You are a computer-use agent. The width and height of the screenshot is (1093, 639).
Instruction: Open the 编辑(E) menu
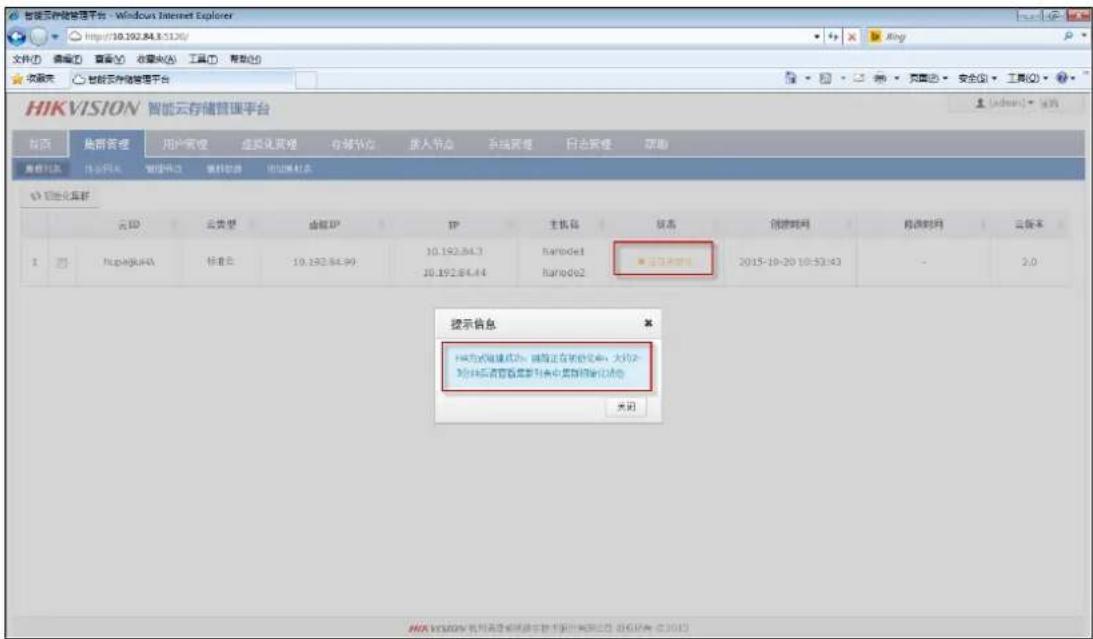68,59
